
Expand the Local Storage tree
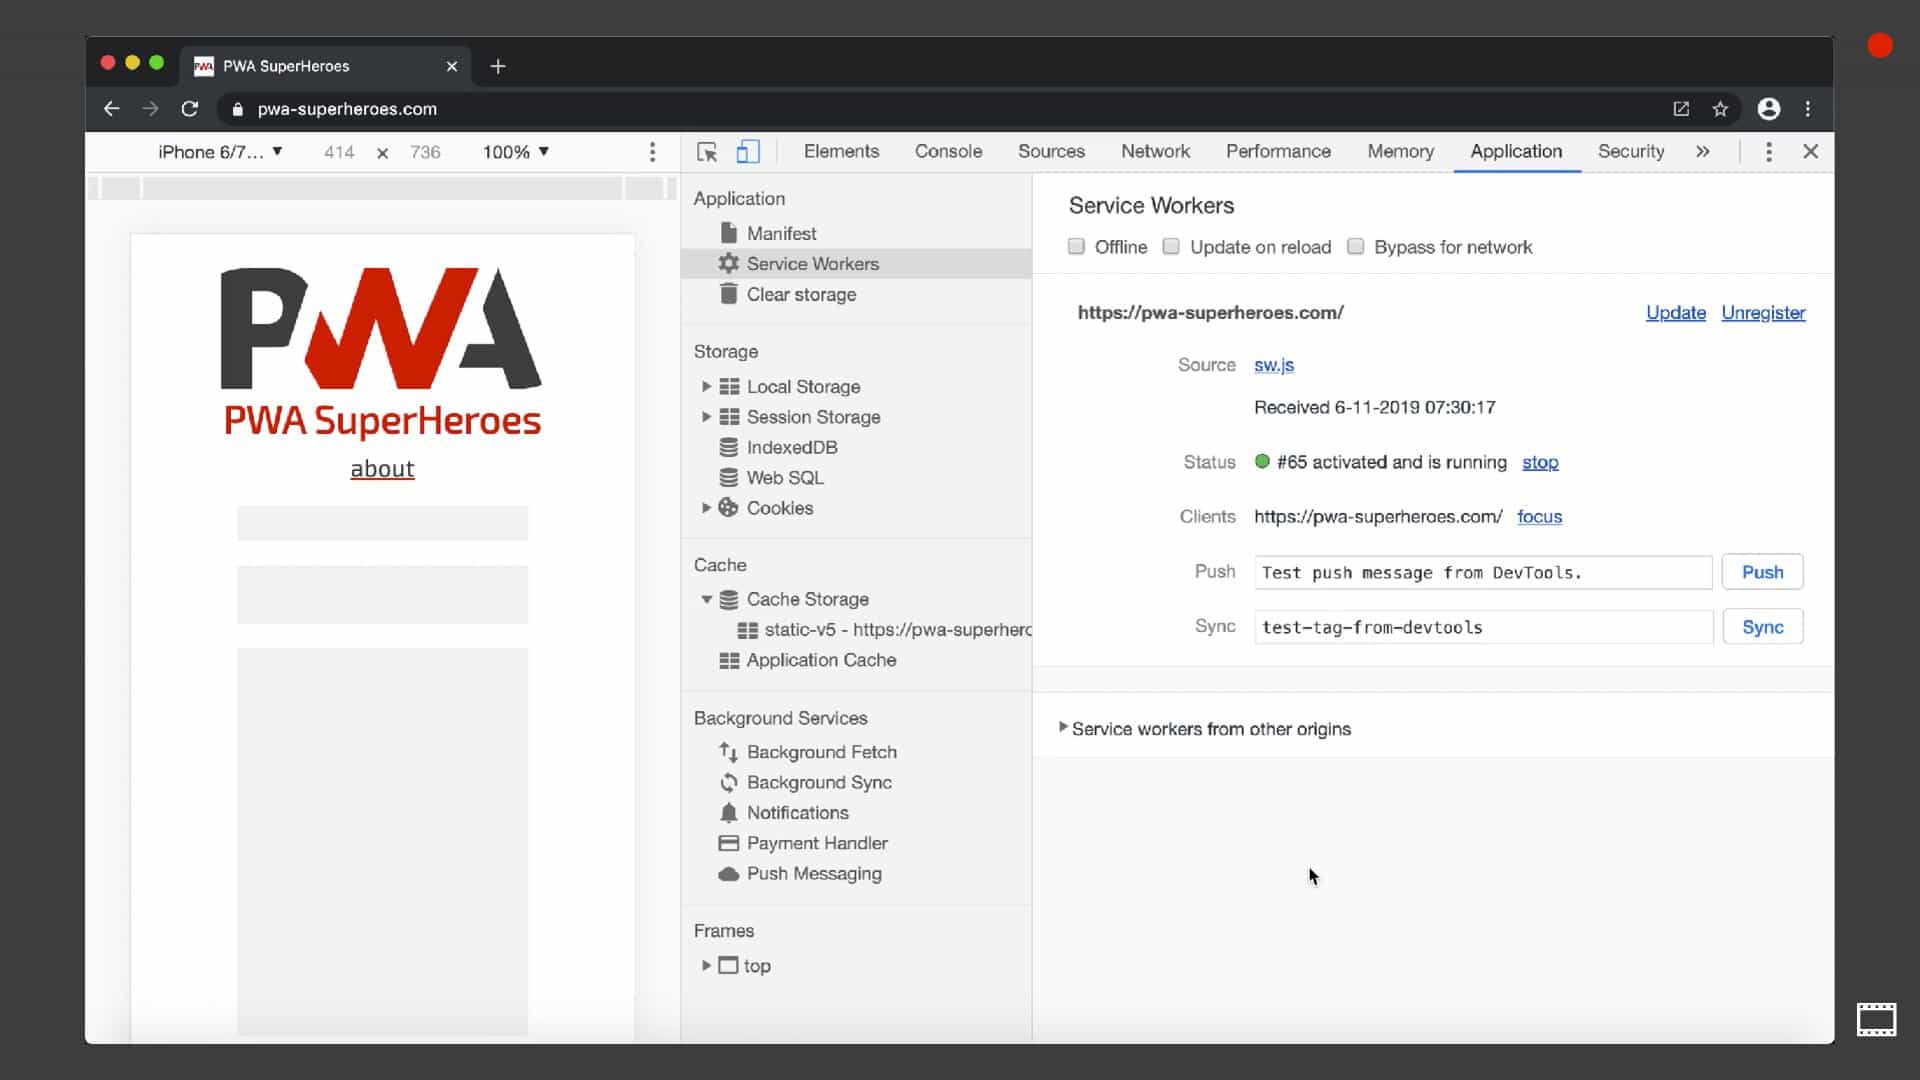coord(706,387)
